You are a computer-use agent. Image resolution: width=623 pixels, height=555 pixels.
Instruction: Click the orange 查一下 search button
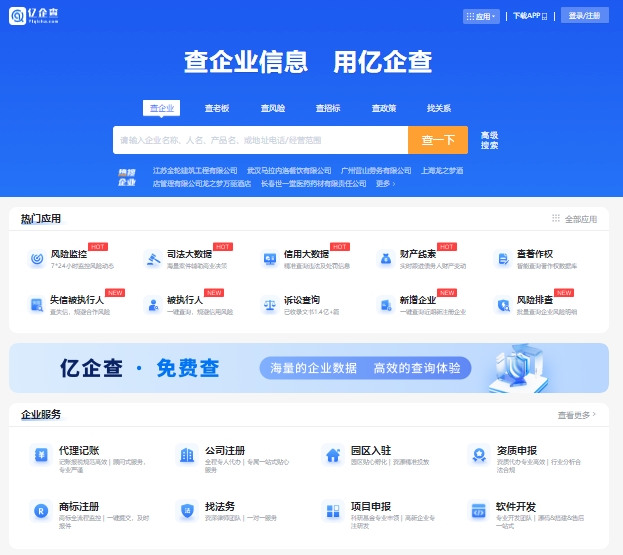(438, 140)
